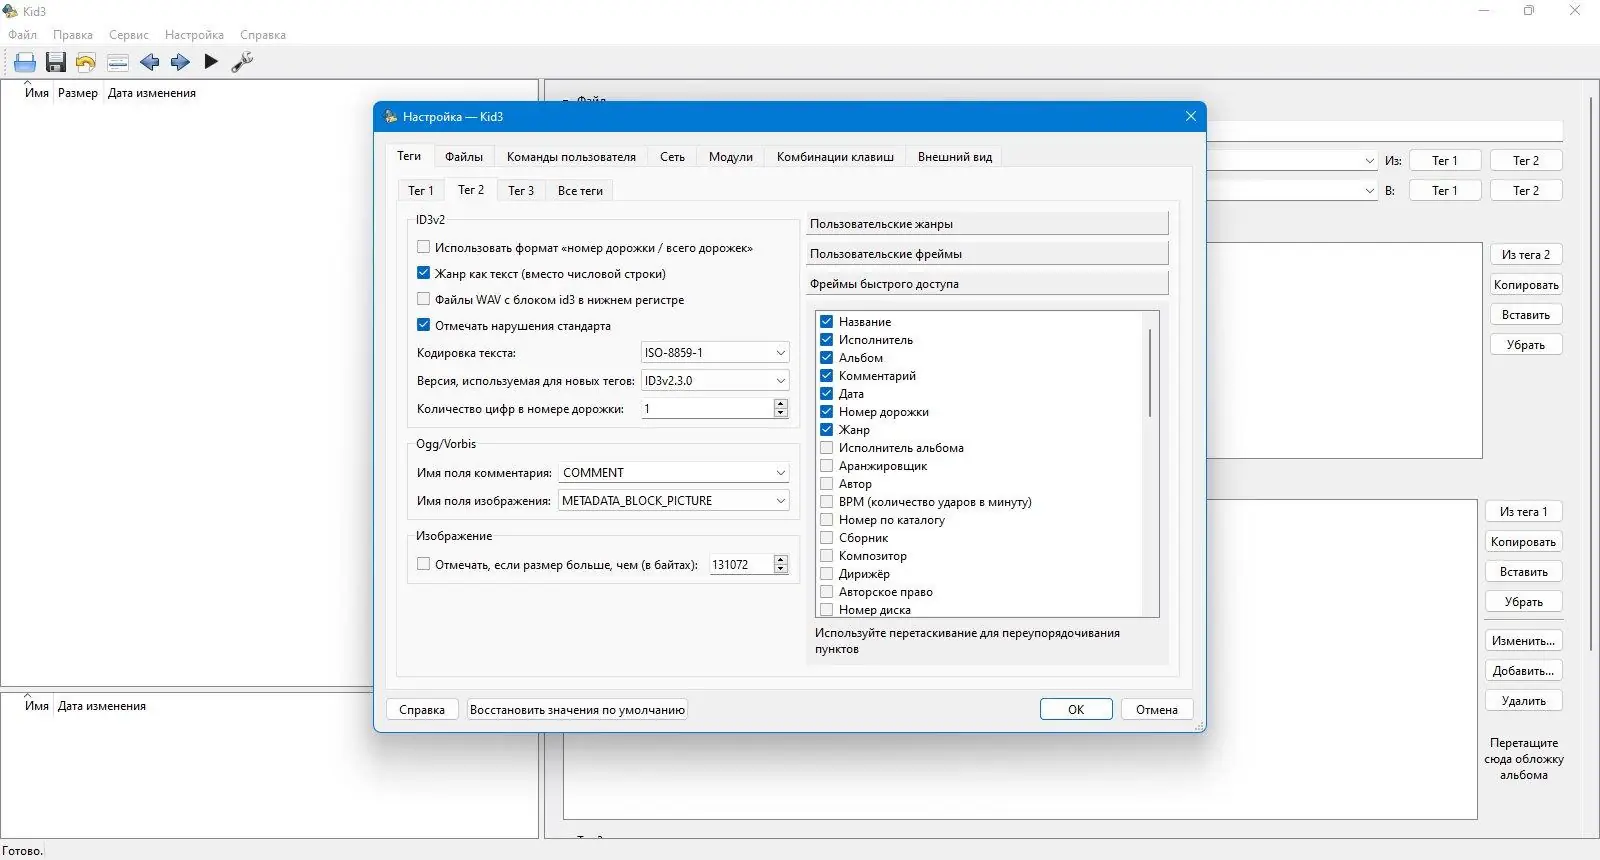
Task: Revert changes using the undo arrow icon
Action: tap(86, 62)
